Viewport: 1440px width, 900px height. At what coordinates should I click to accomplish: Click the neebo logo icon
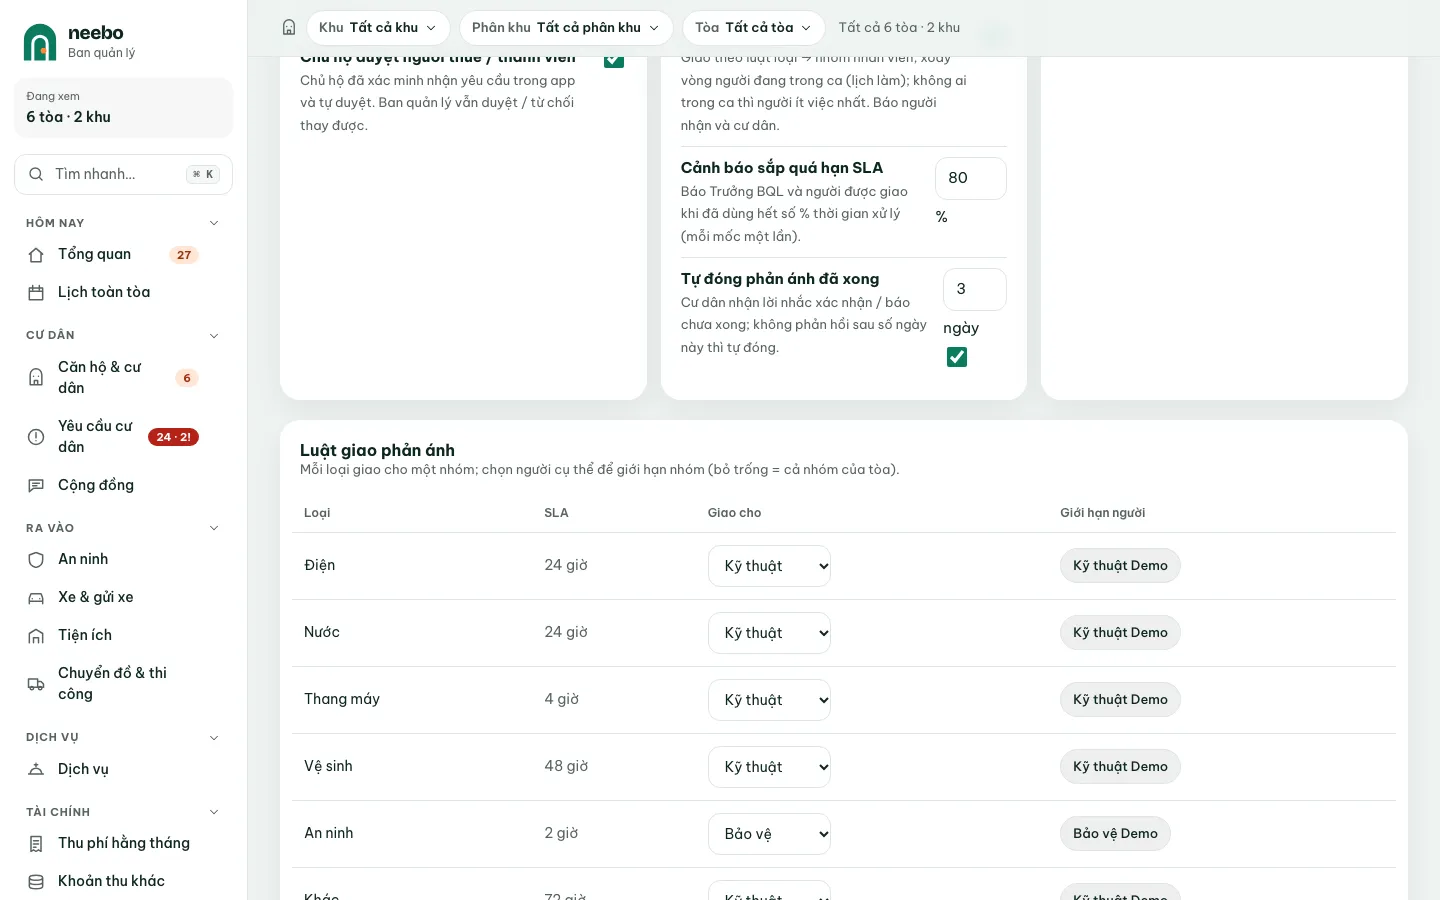pyautogui.click(x=40, y=42)
